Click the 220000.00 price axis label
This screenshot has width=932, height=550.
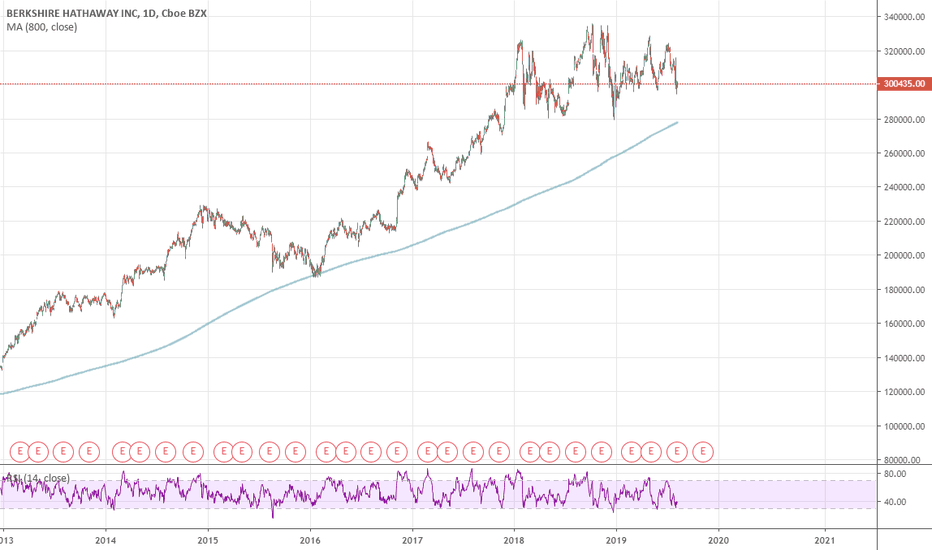[x=904, y=222]
